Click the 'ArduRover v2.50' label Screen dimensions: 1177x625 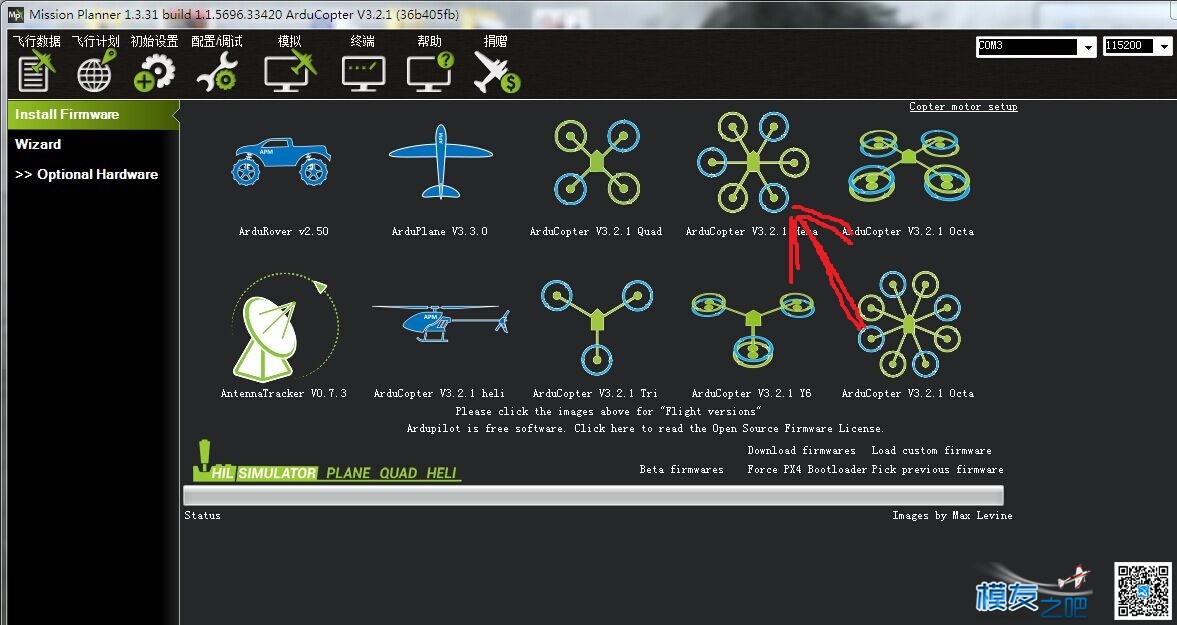284,231
